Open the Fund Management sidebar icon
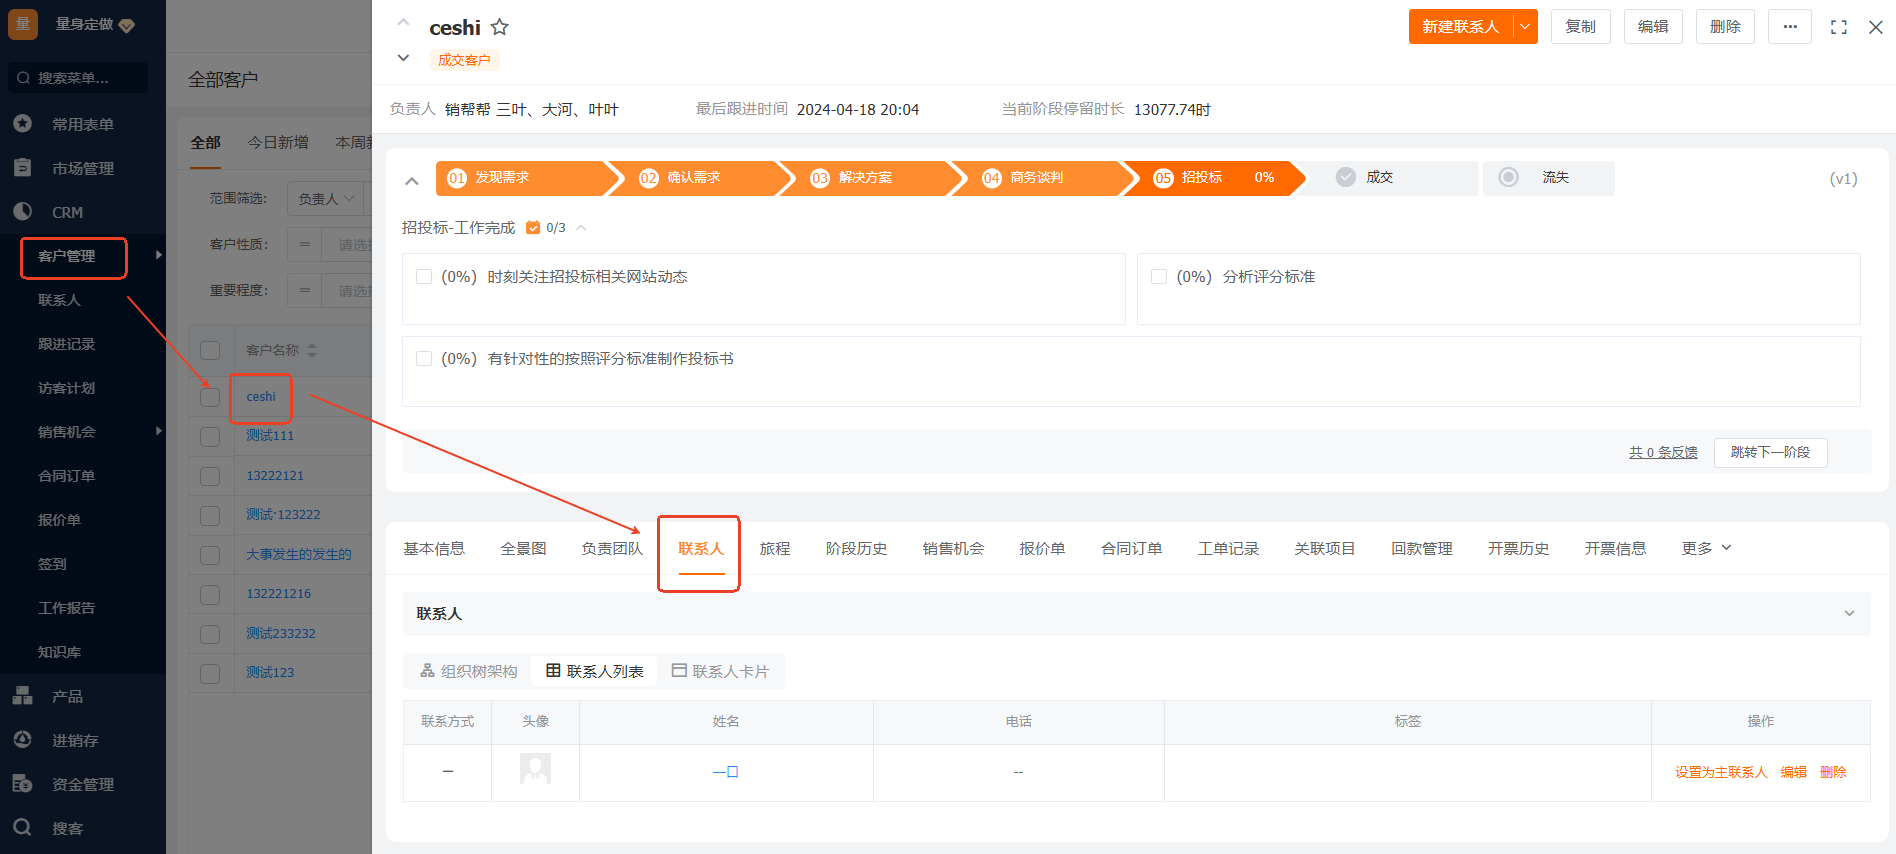The width and height of the screenshot is (1896, 854). [x=22, y=784]
